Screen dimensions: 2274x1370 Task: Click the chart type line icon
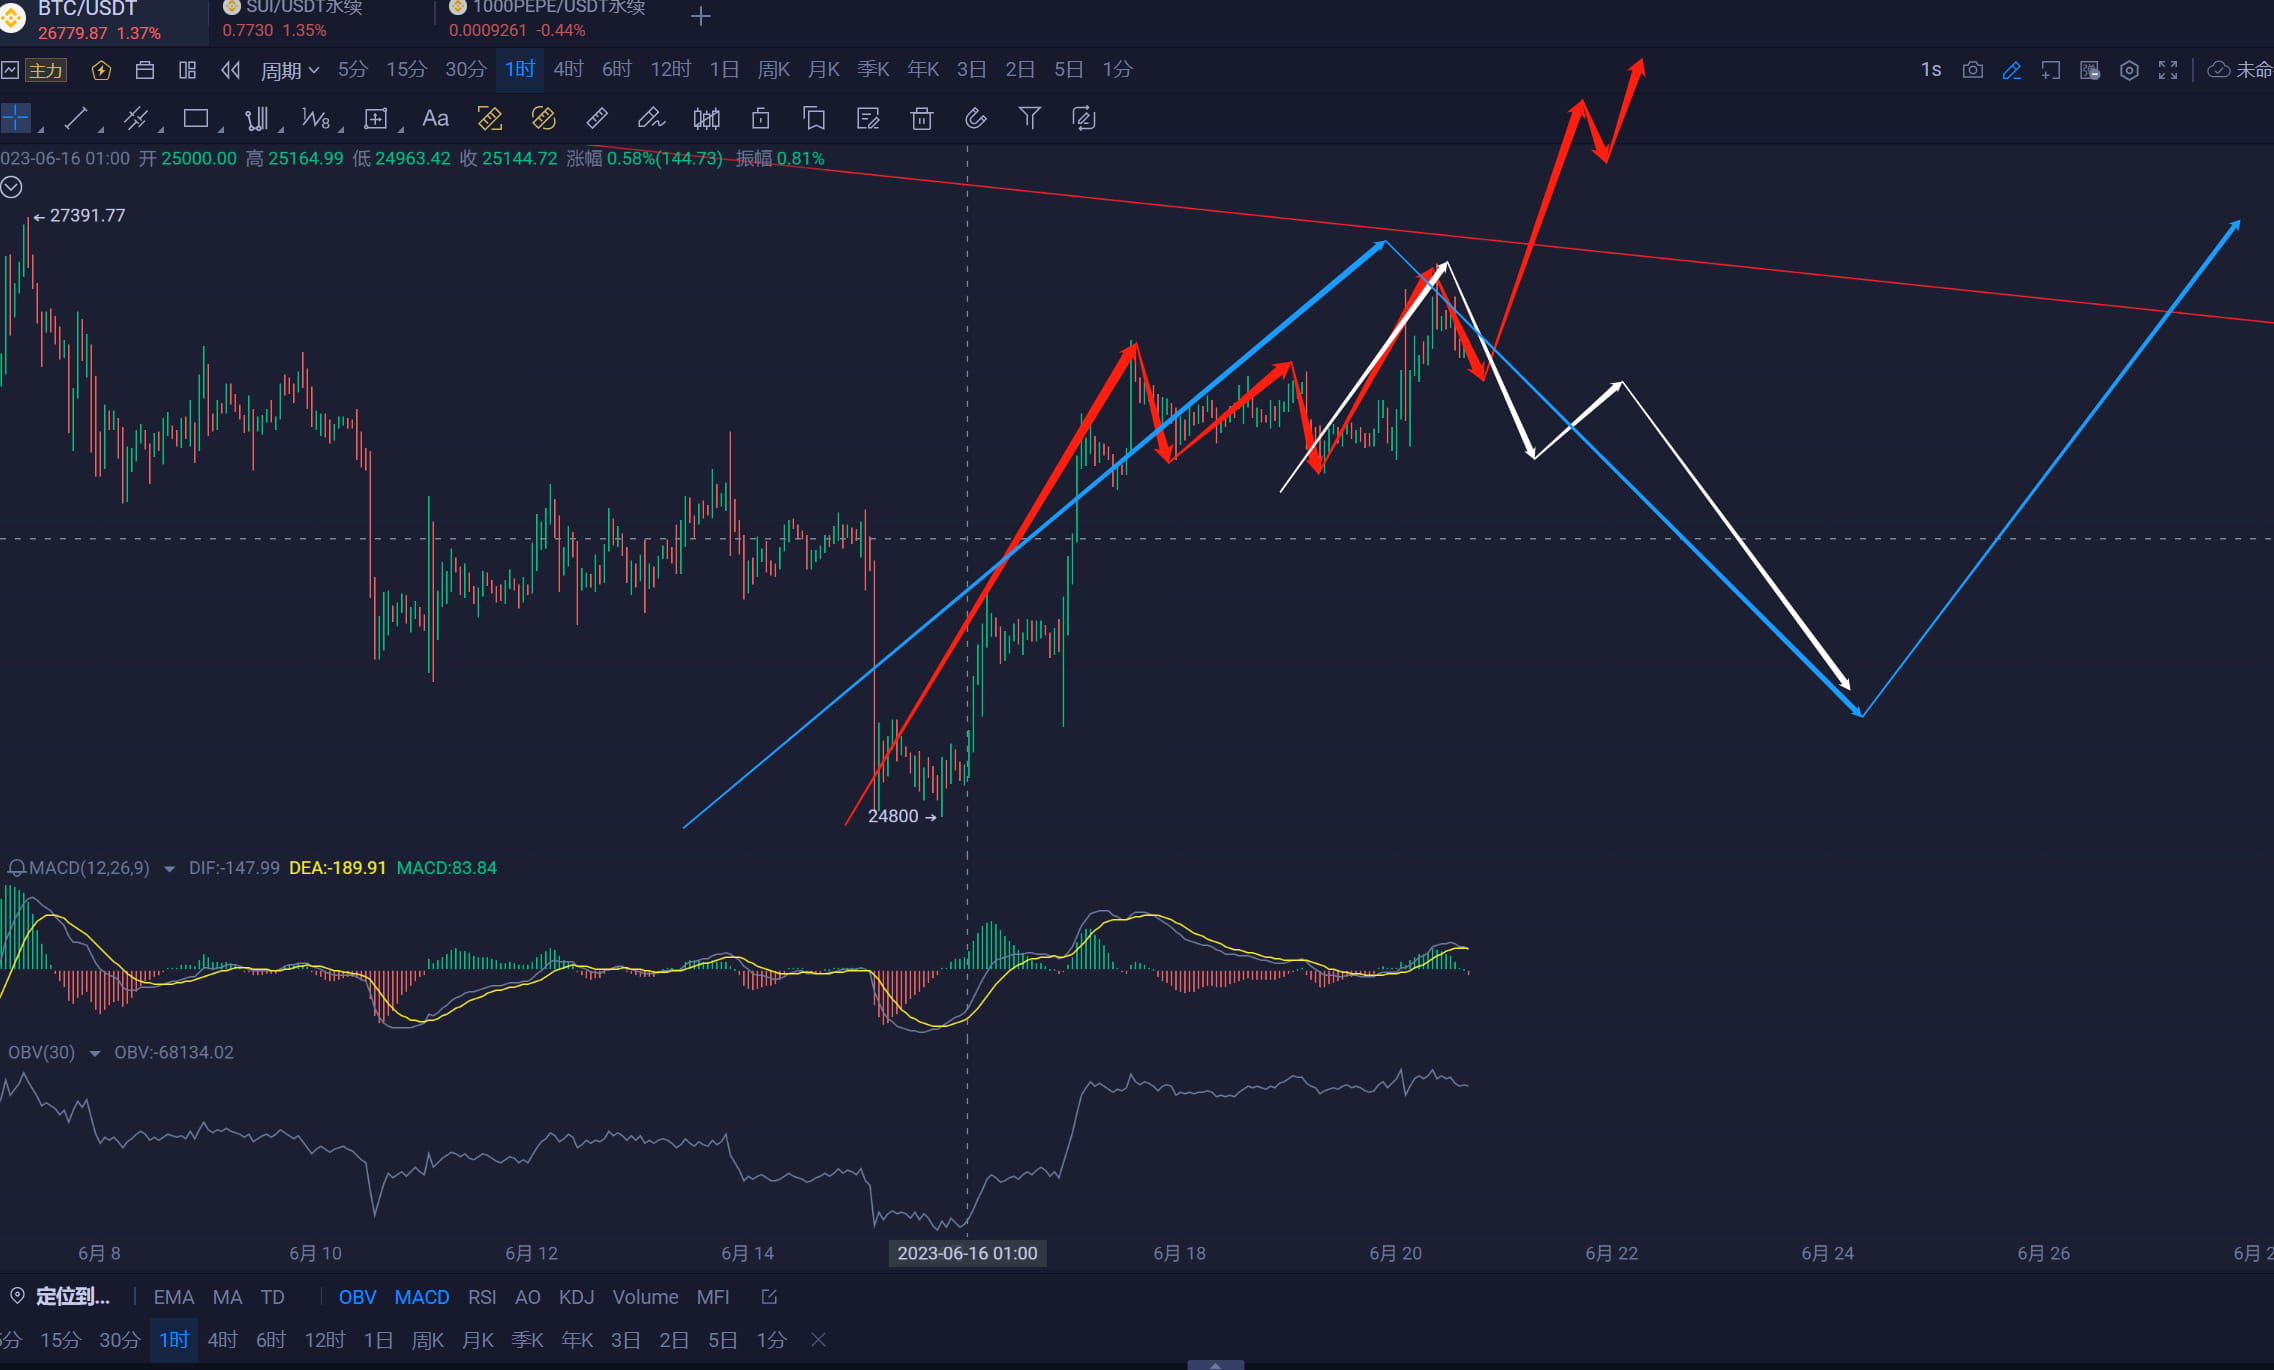pos(10,70)
